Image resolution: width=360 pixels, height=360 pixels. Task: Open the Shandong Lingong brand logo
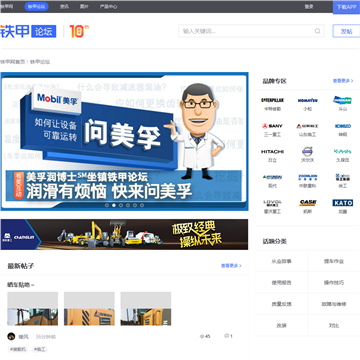point(307,126)
